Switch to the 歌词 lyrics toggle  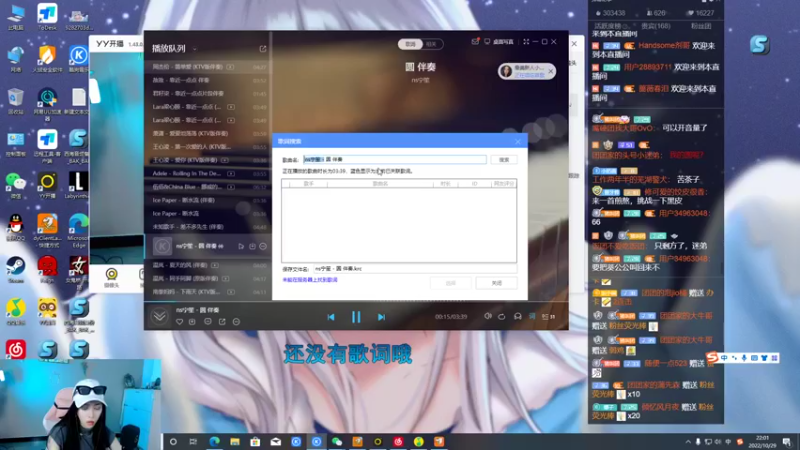click(410, 44)
